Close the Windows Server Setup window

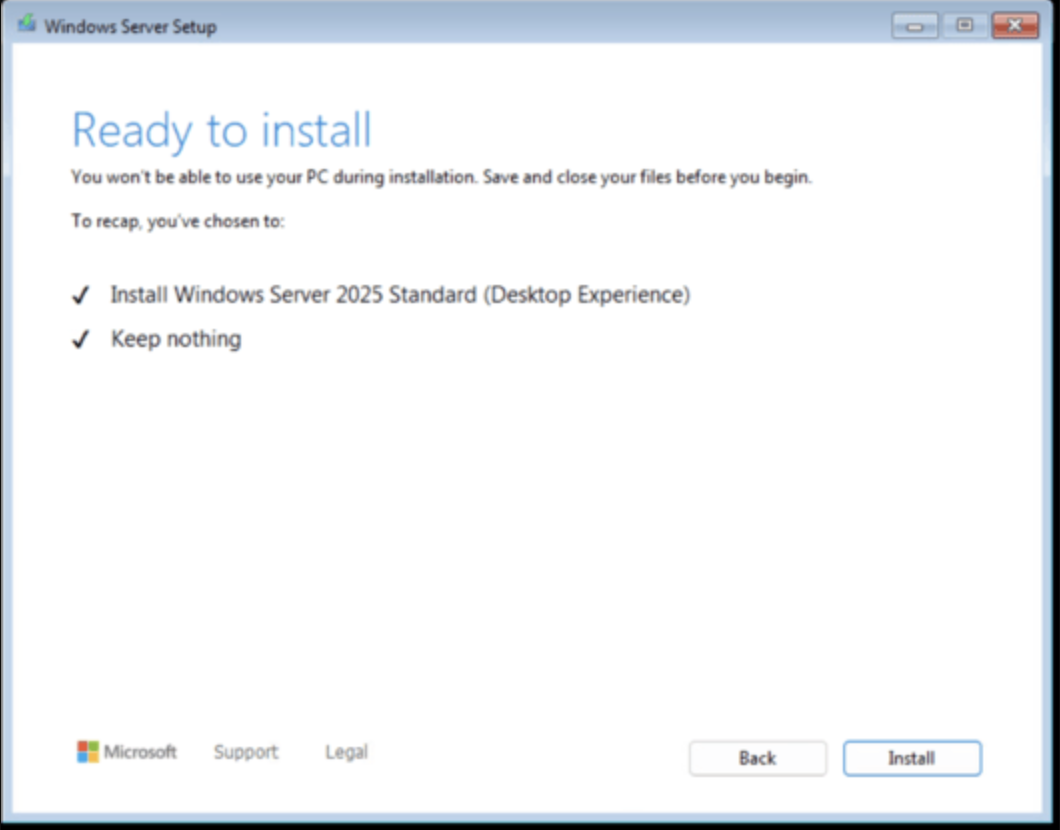pyautogui.click(x=1015, y=26)
